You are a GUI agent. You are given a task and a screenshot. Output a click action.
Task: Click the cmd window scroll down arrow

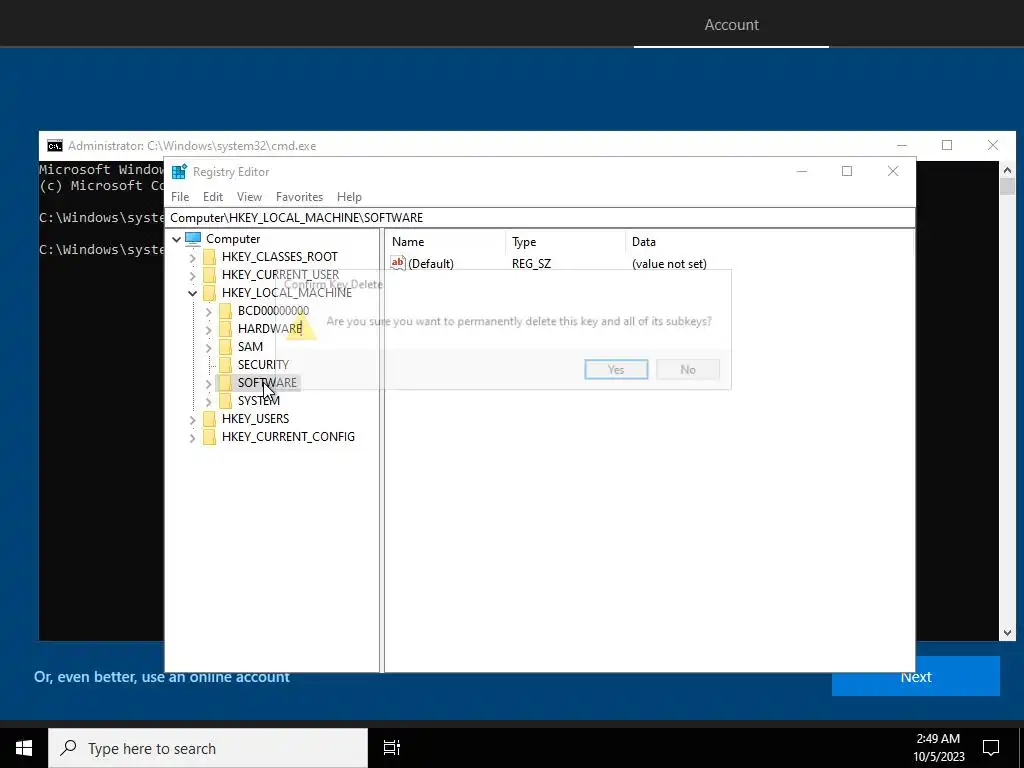(1006, 632)
